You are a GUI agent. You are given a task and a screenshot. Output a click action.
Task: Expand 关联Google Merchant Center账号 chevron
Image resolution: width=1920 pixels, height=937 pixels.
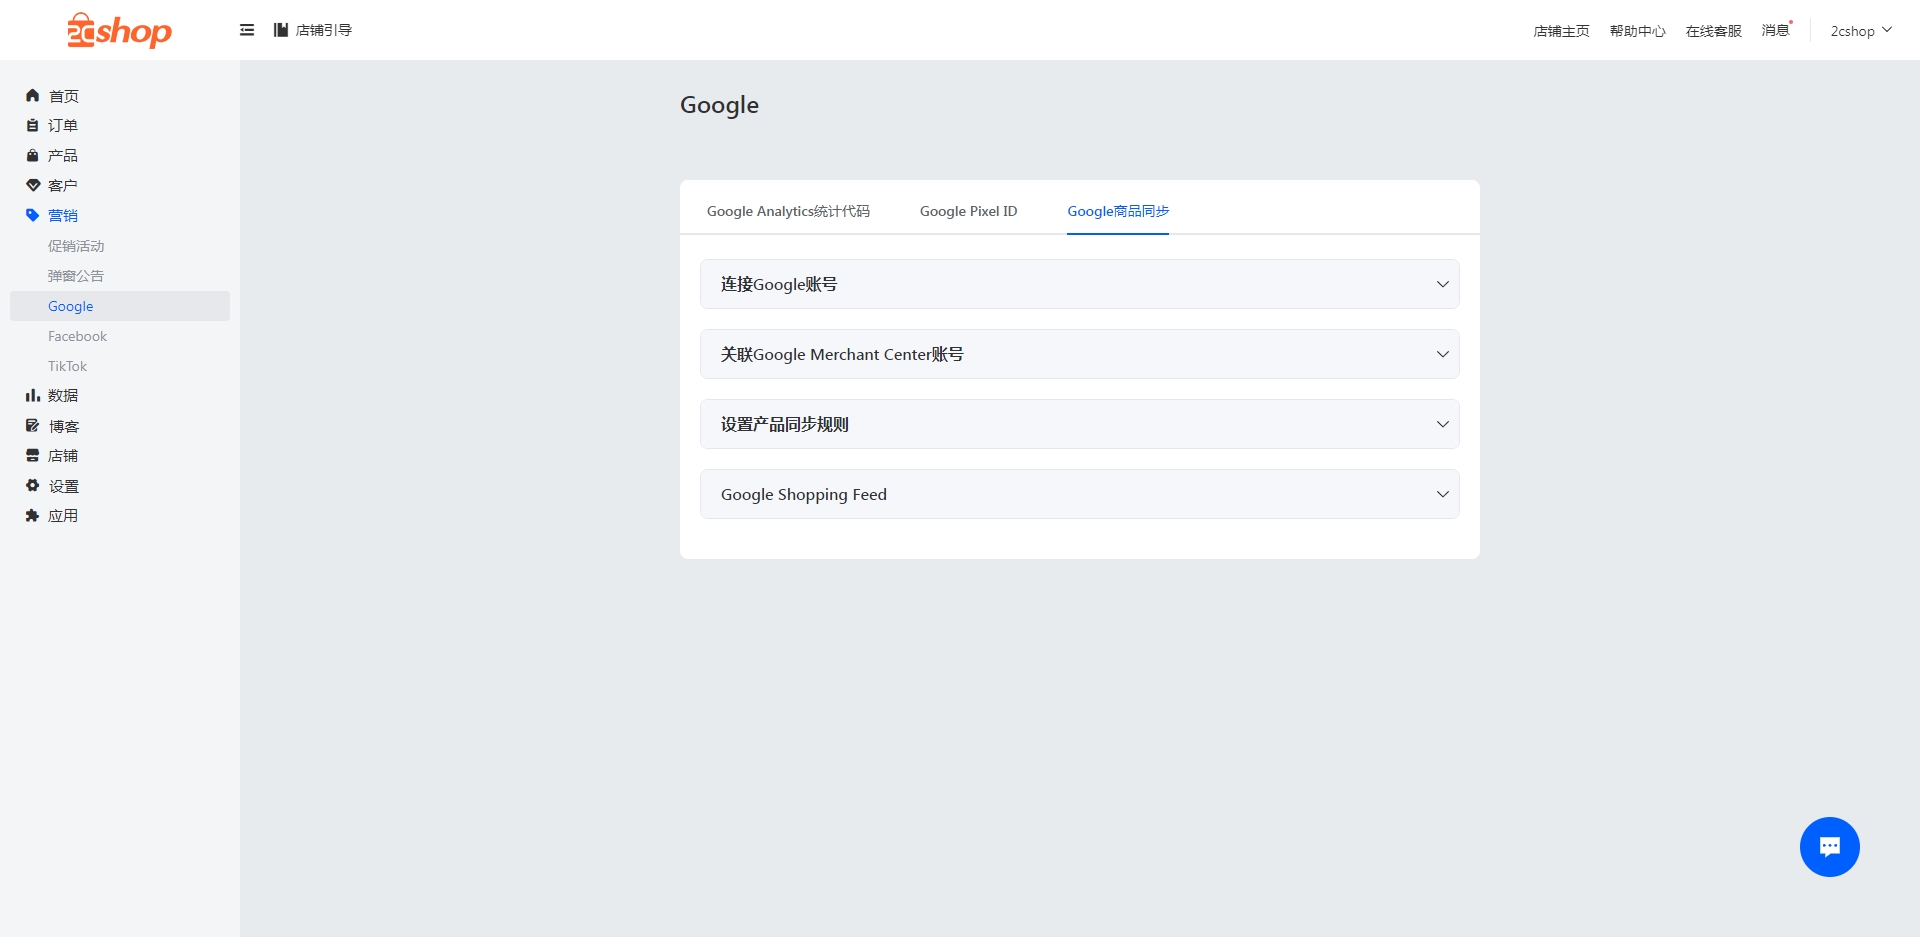click(1442, 354)
